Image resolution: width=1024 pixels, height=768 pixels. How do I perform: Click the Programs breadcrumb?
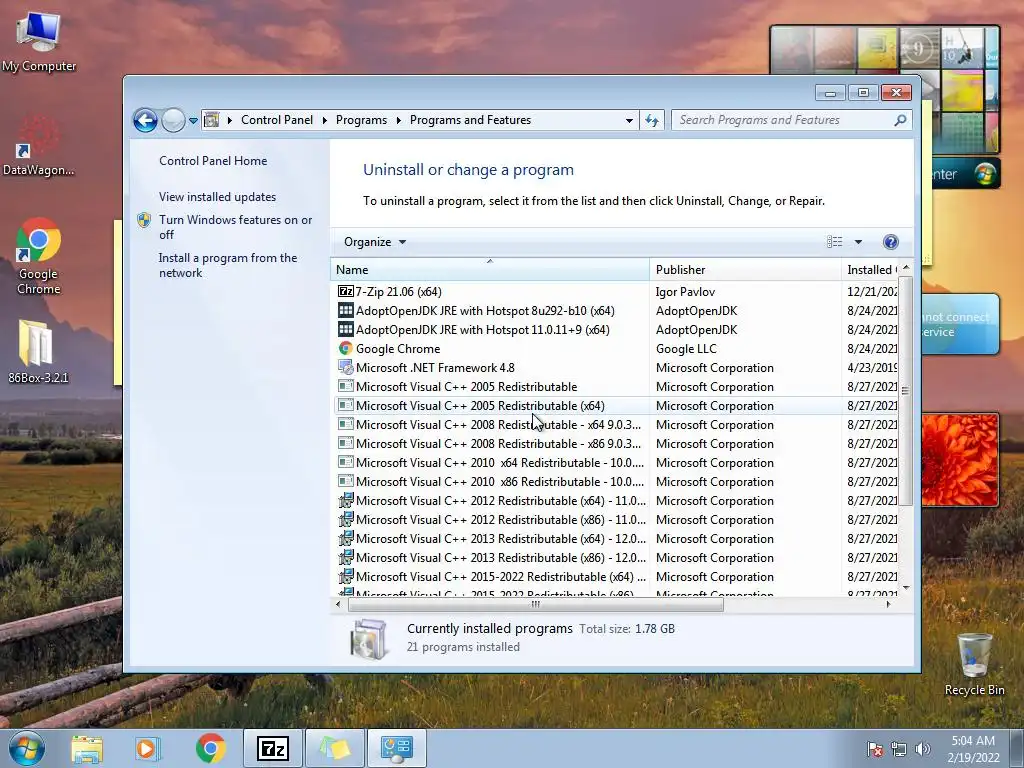click(361, 120)
